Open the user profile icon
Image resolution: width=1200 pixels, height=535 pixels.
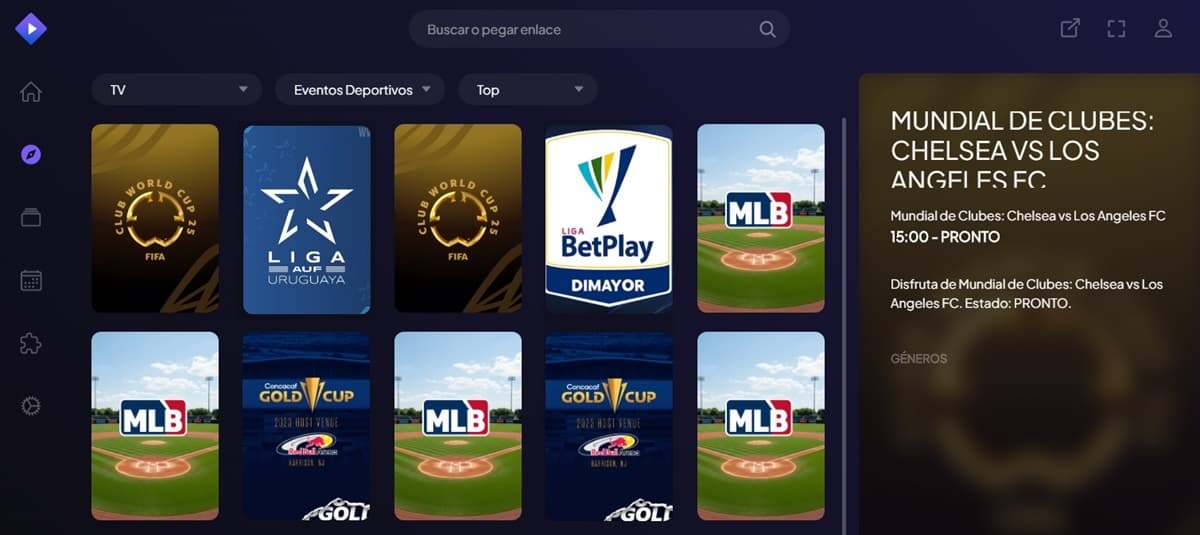(x=1163, y=29)
